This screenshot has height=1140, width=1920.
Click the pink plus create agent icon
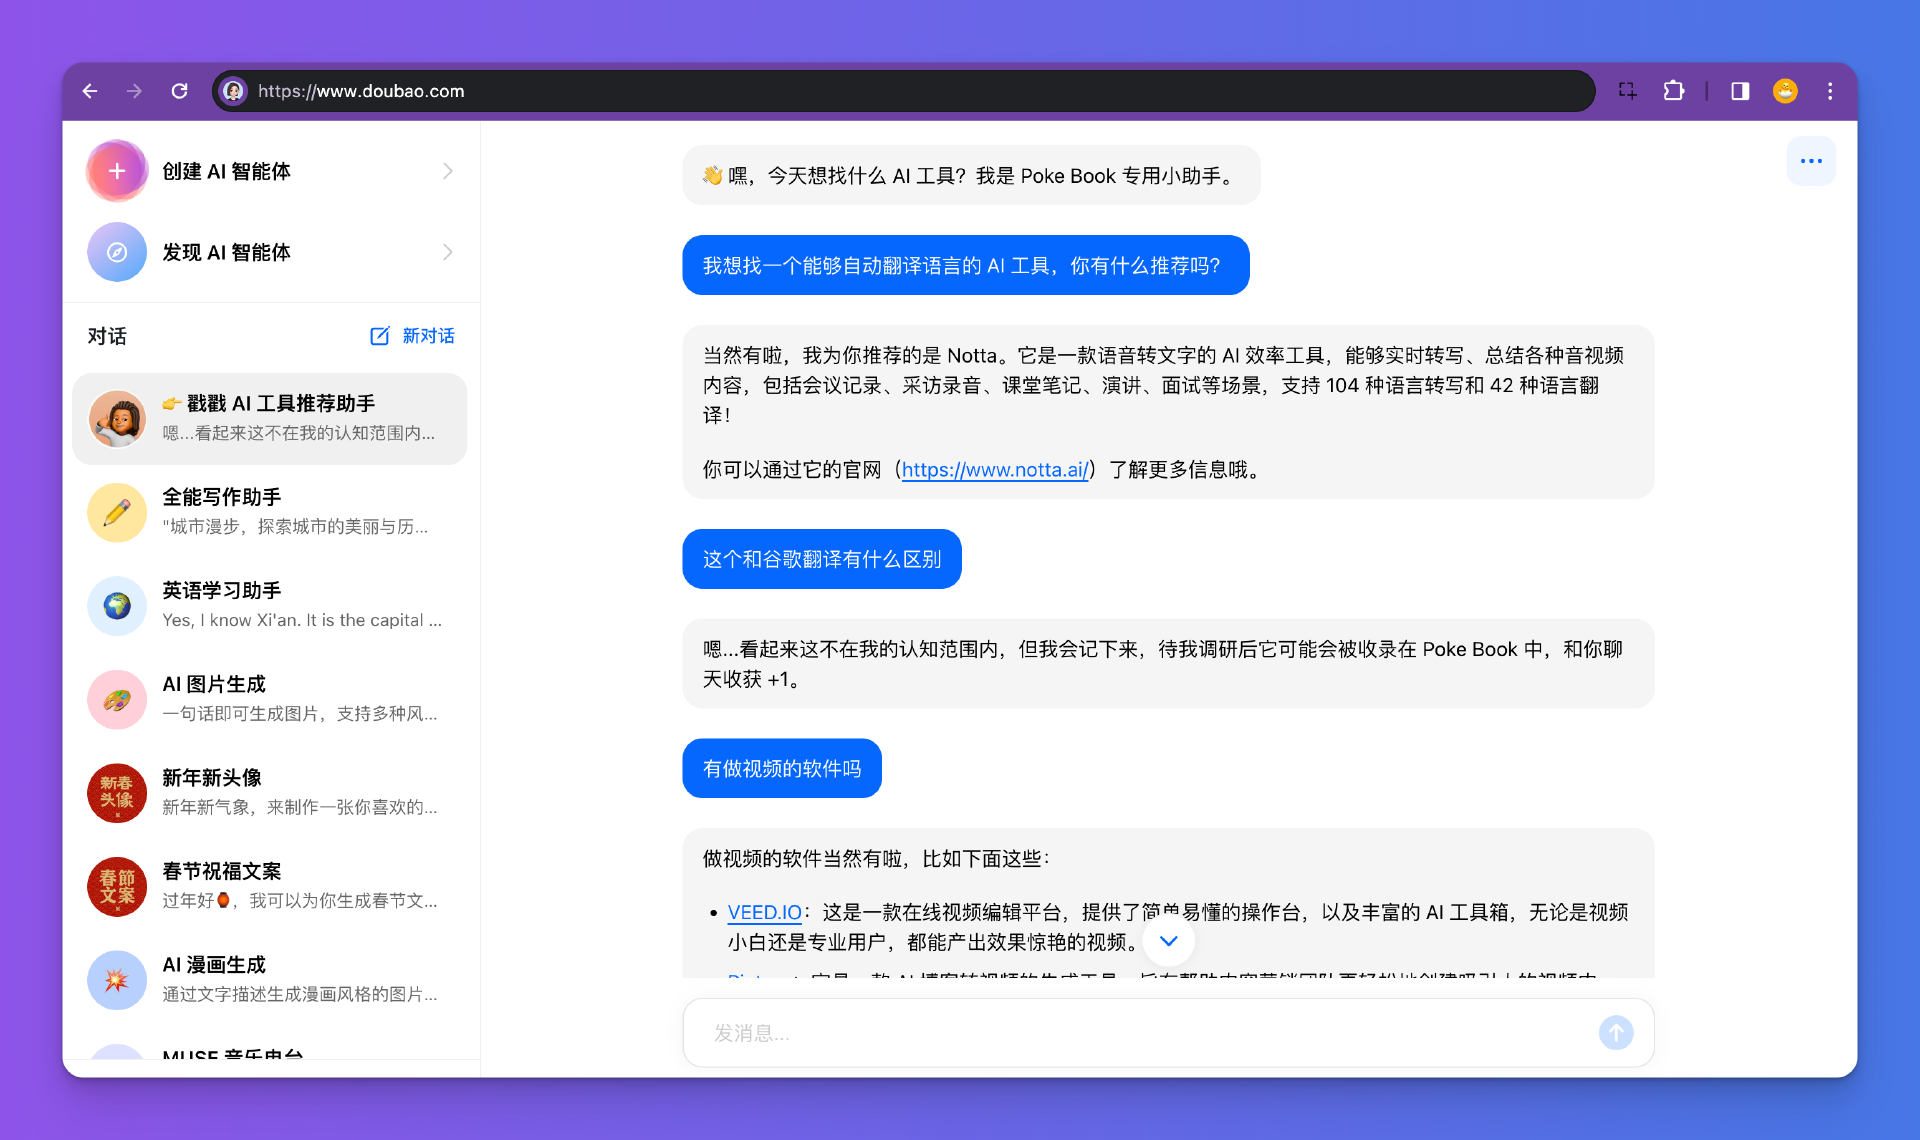click(117, 171)
